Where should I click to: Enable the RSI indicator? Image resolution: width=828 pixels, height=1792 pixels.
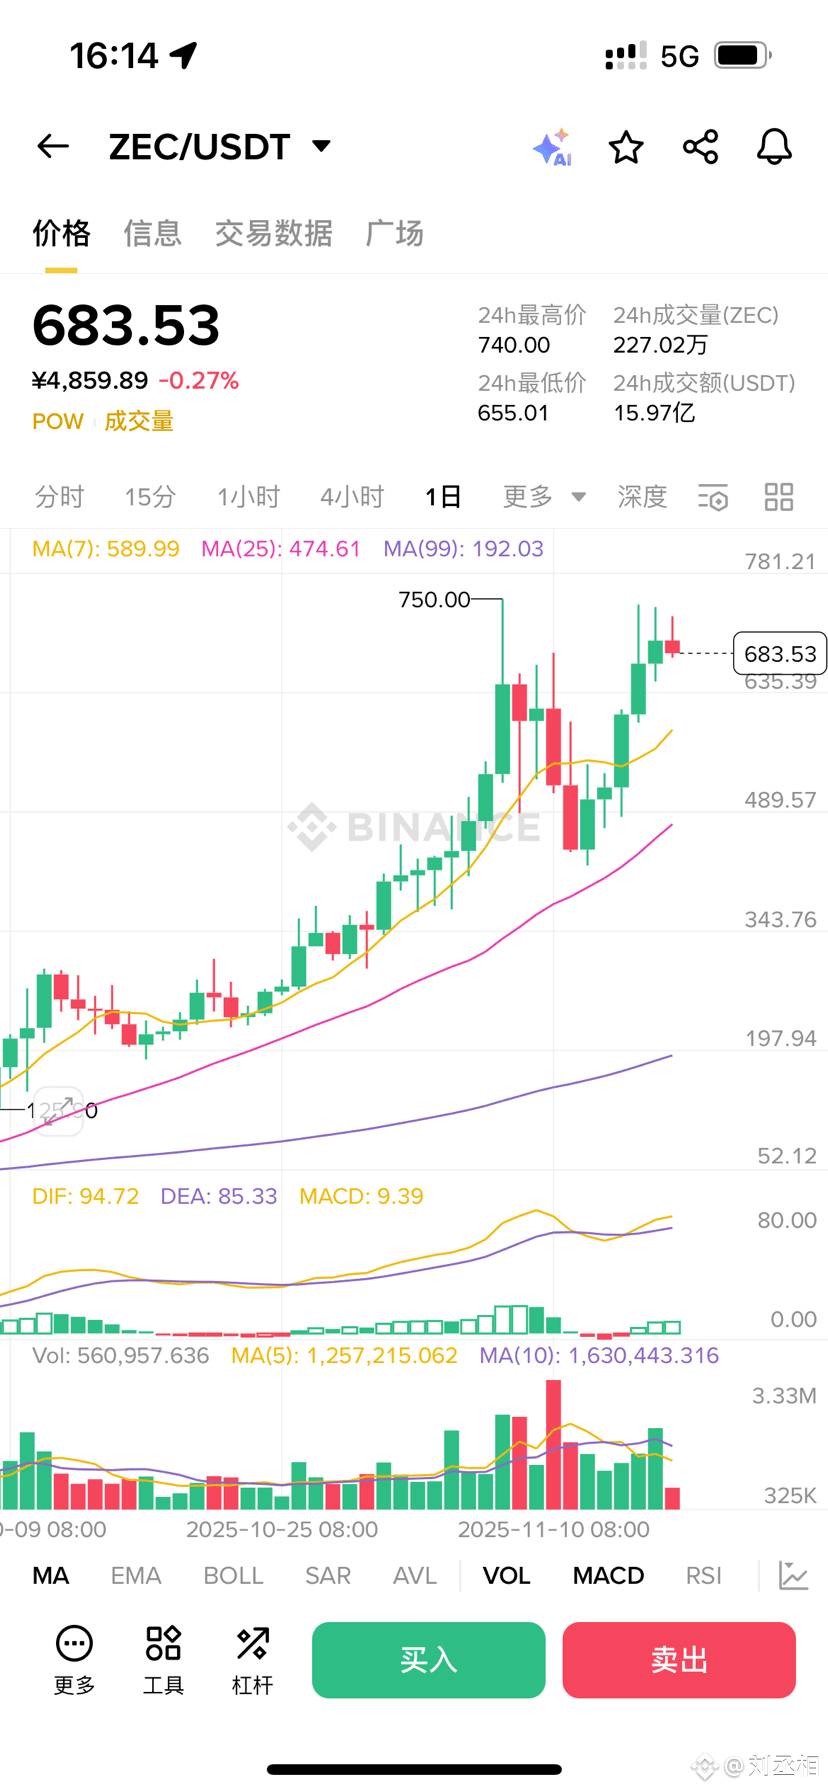point(703,1575)
